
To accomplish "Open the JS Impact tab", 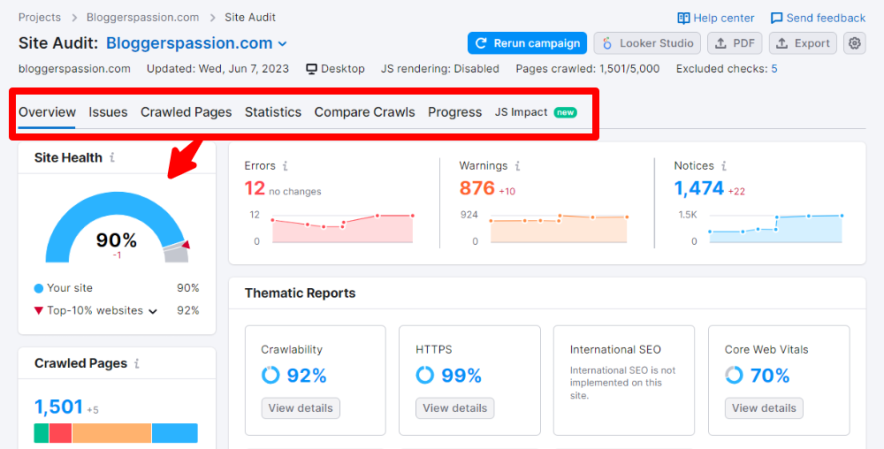I will [x=536, y=112].
